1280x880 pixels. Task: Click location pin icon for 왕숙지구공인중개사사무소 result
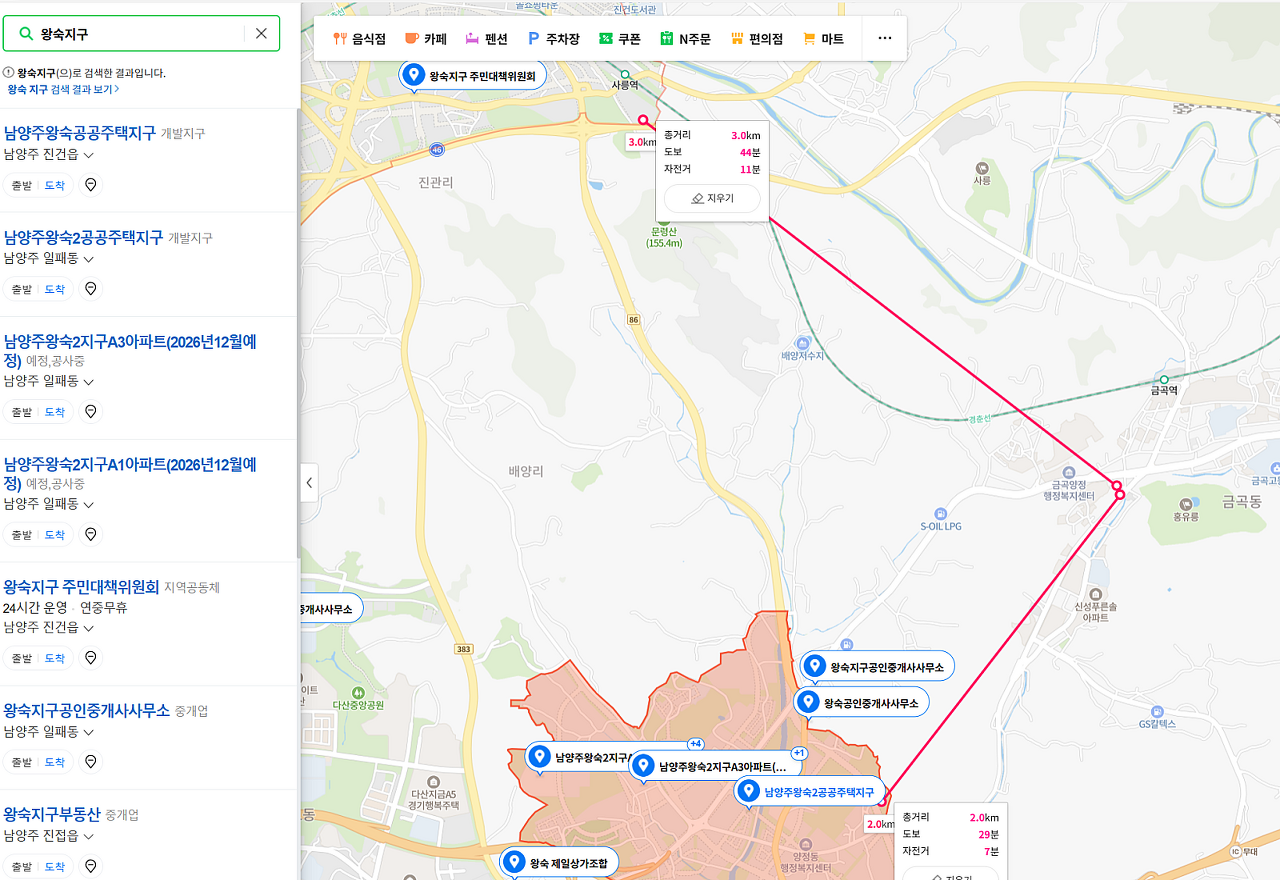point(91,762)
